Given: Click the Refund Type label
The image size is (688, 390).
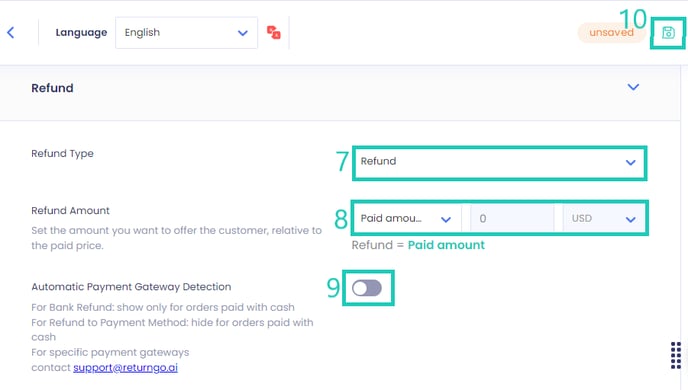Looking at the screenshot, I should tap(62, 154).
